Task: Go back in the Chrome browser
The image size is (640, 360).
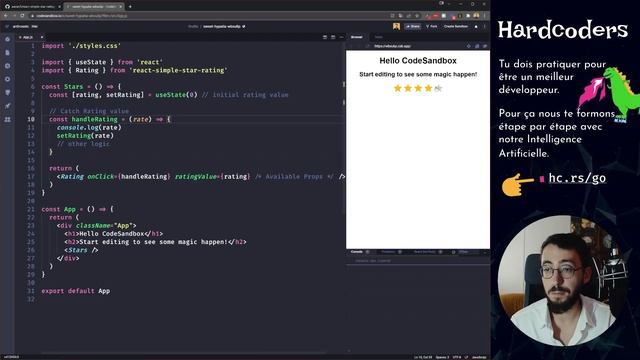Action: click(x=6, y=16)
